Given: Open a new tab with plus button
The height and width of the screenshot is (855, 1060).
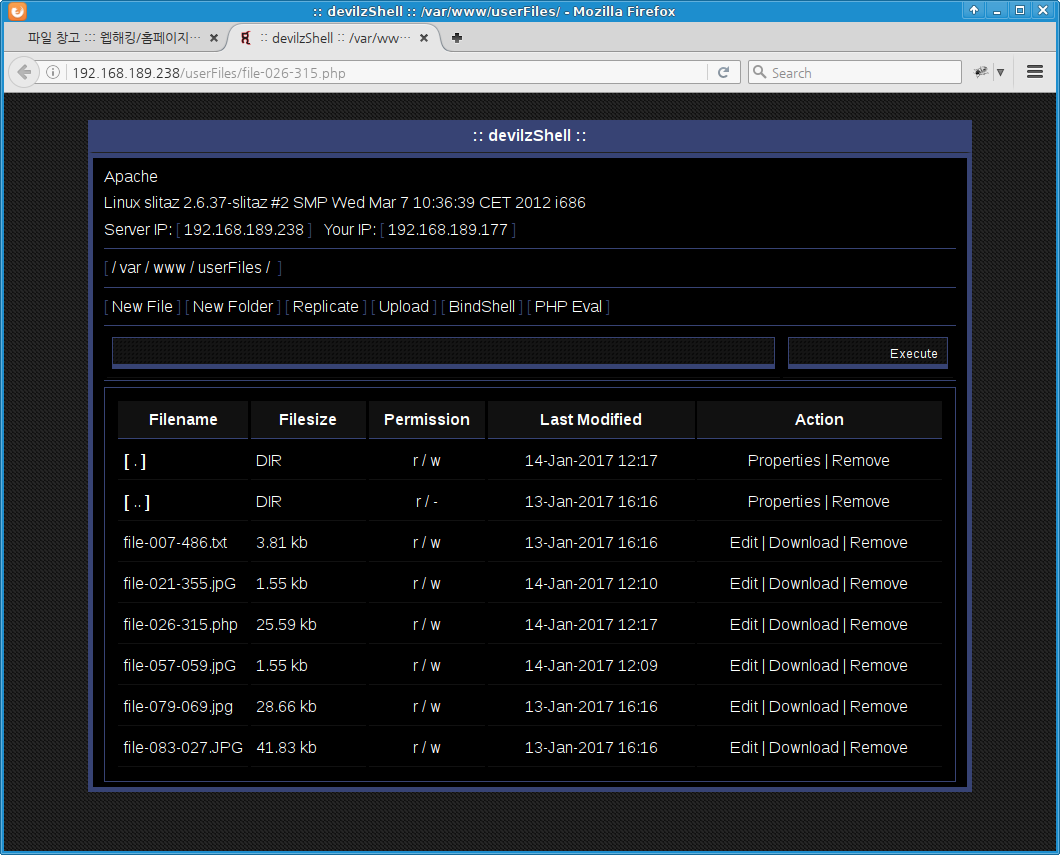Looking at the screenshot, I should (x=457, y=38).
